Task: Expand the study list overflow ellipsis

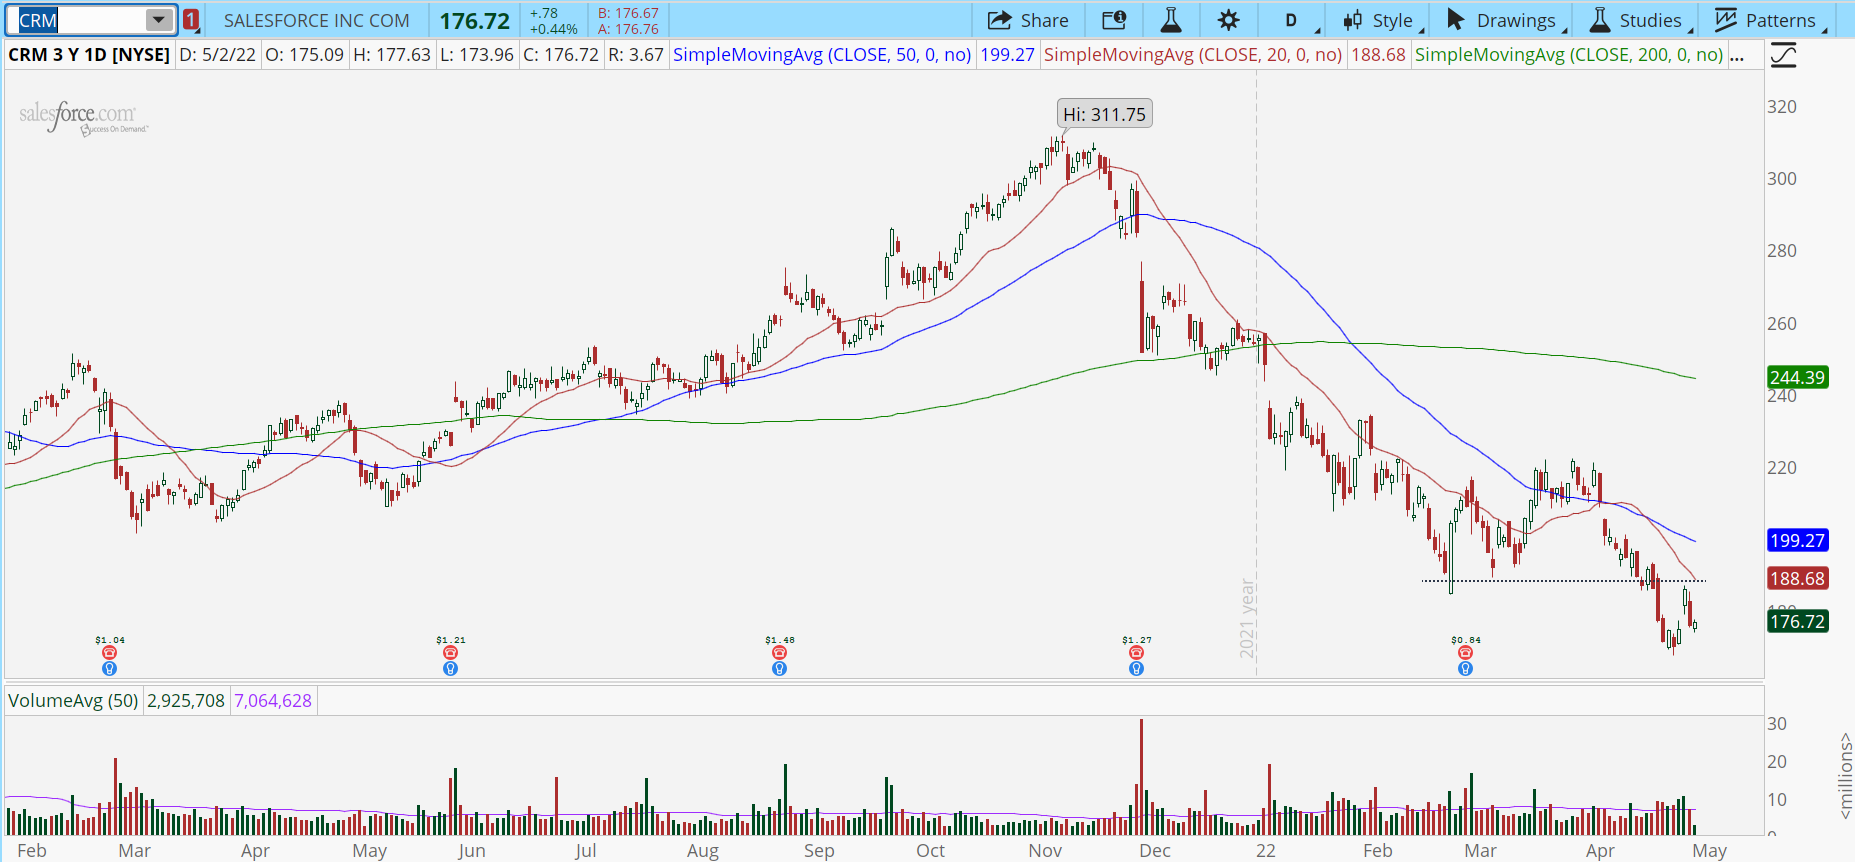Action: tap(1738, 56)
